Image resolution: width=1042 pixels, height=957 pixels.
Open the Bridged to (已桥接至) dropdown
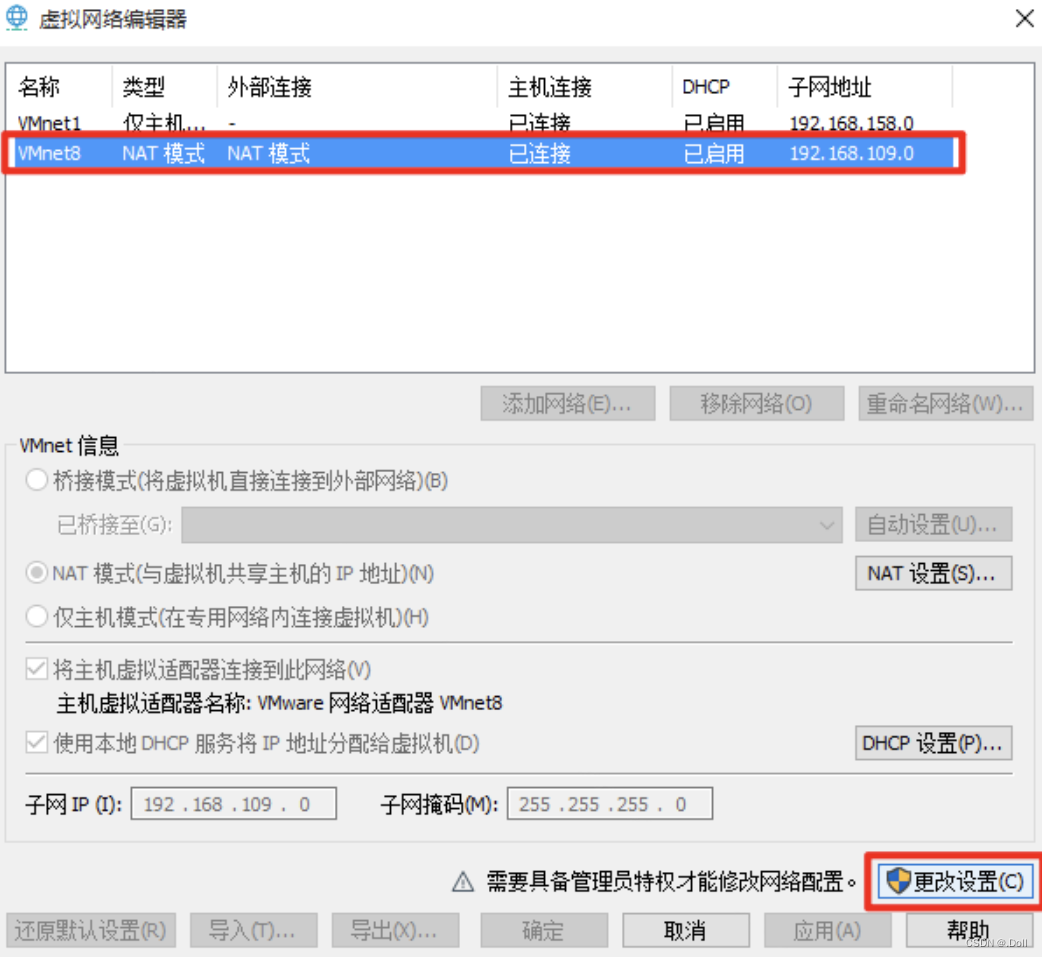tap(512, 525)
